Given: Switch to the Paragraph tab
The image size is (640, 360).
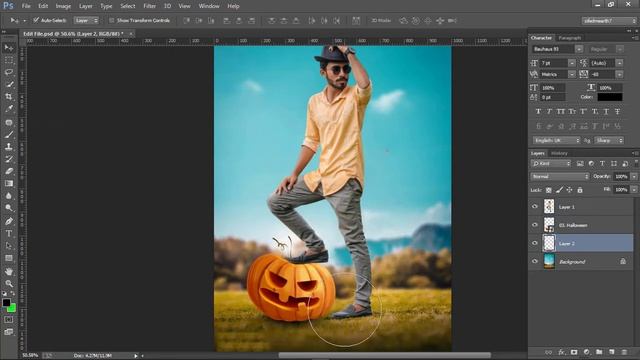Looking at the screenshot, I should (569, 38).
